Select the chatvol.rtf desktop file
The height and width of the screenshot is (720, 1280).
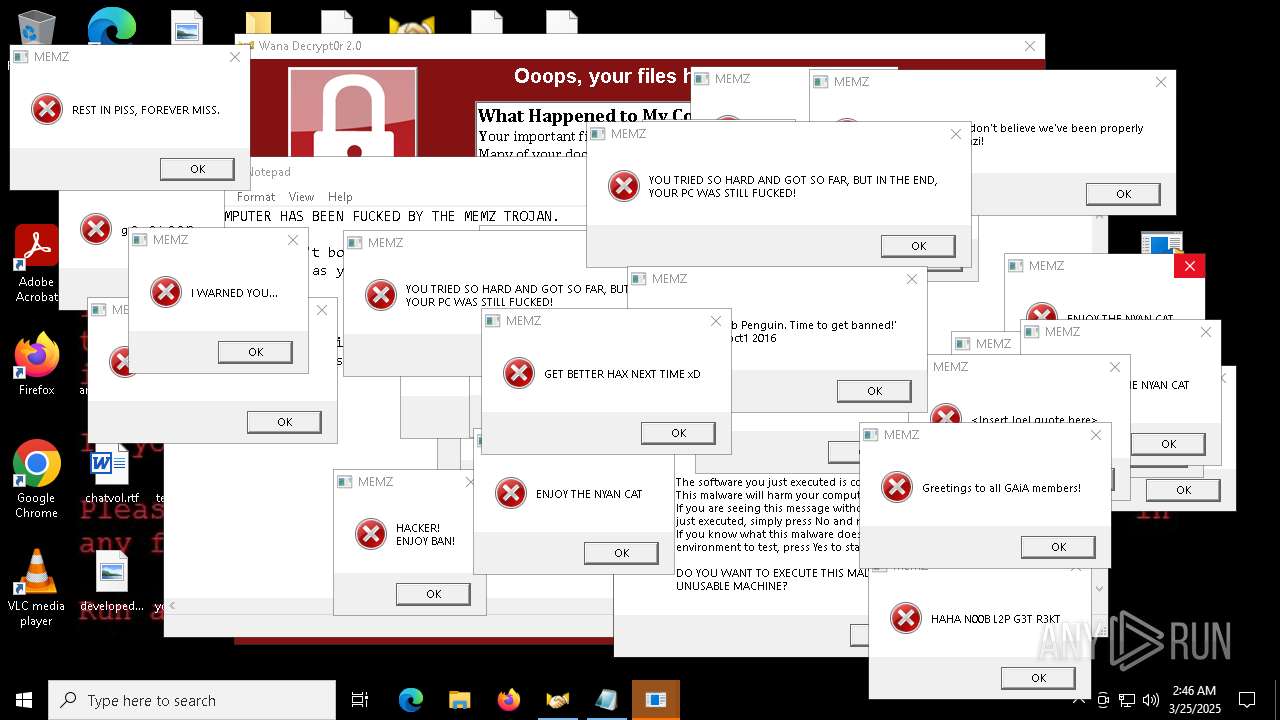[111, 475]
